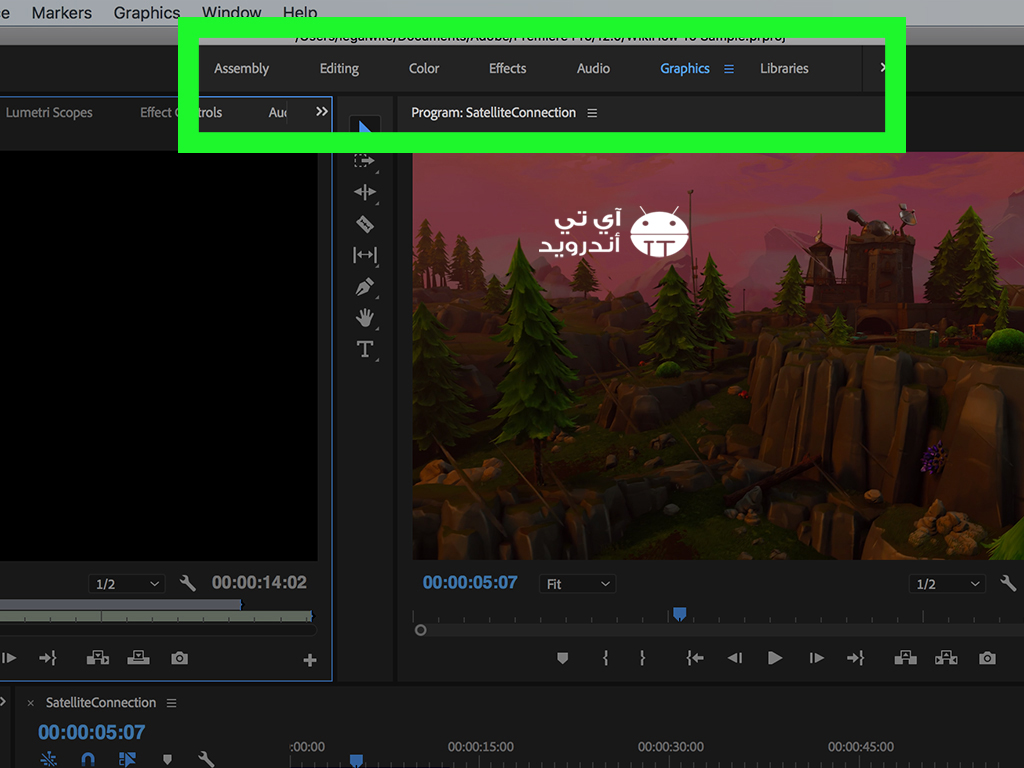
Task: Show more workspaces overflow arrow
Action: tap(882, 67)
